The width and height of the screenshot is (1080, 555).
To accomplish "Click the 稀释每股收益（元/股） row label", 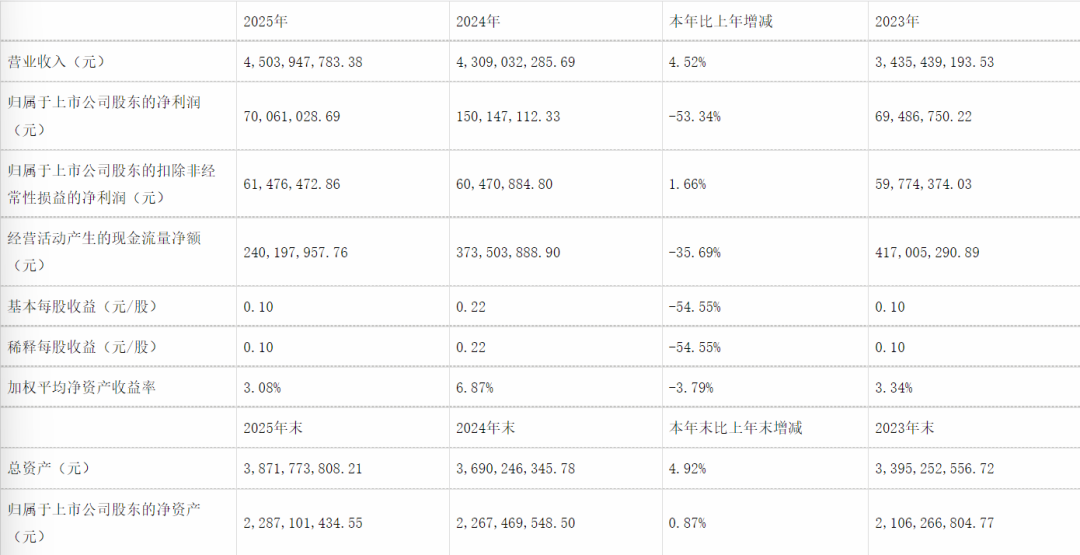I will click(83, 347).
